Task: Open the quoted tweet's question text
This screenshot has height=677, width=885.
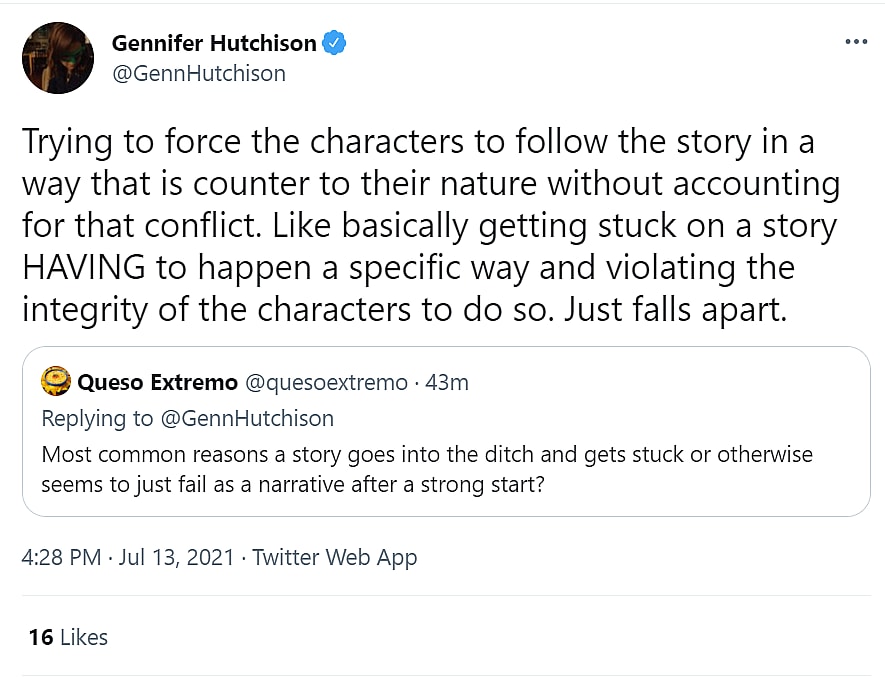Action: (x=427, y=455)
